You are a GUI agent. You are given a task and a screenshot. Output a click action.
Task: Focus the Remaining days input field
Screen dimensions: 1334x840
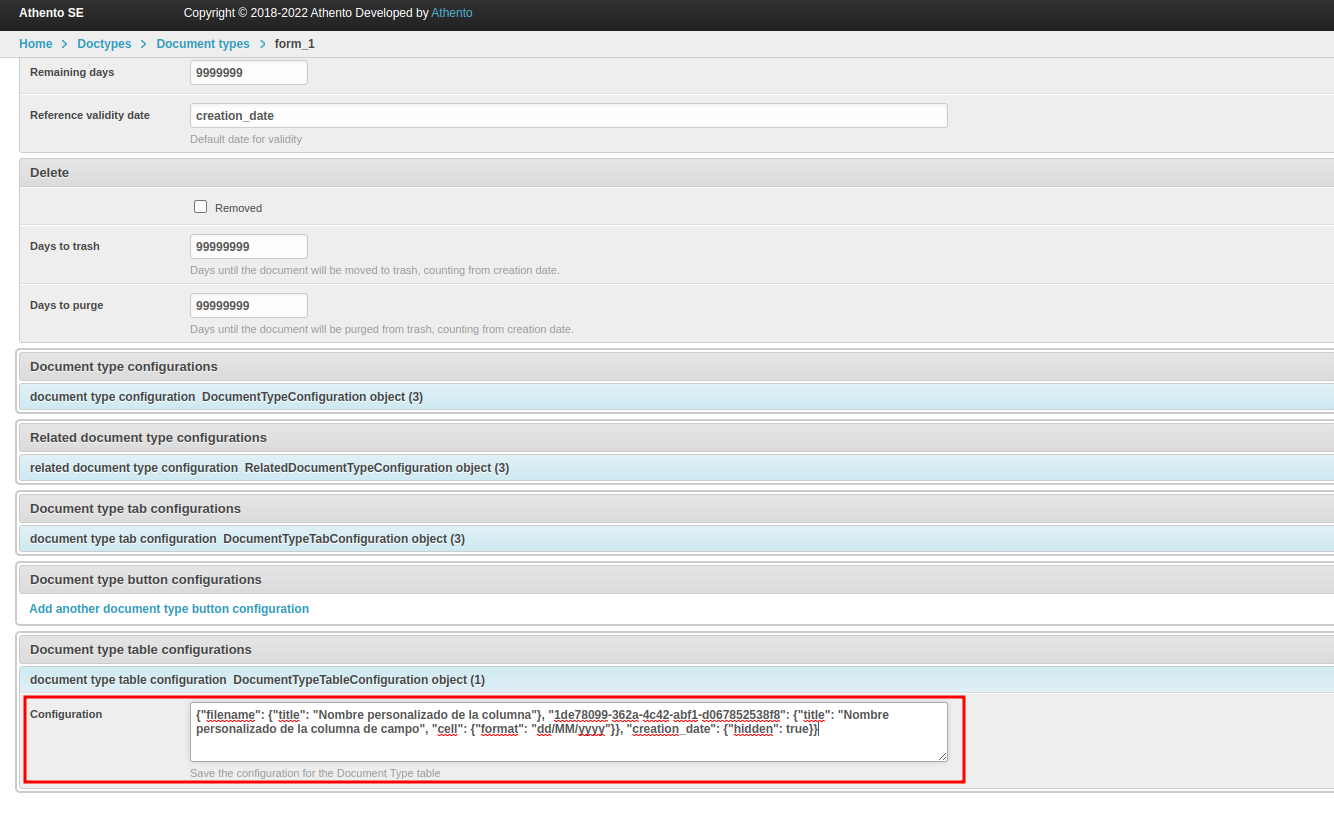(248, 73)
